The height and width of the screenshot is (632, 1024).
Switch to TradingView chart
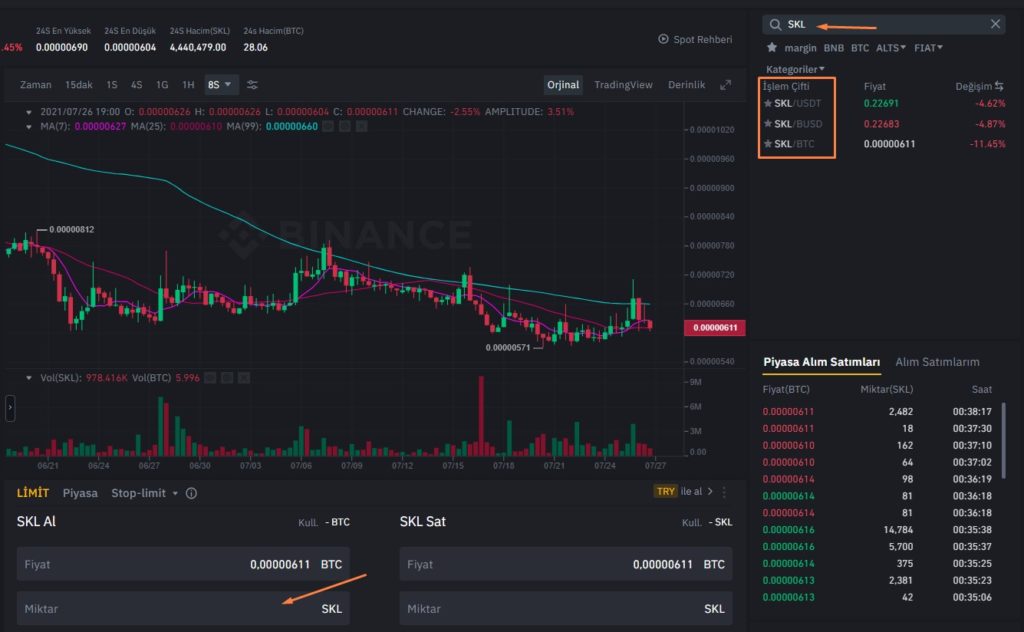point(623,85)
